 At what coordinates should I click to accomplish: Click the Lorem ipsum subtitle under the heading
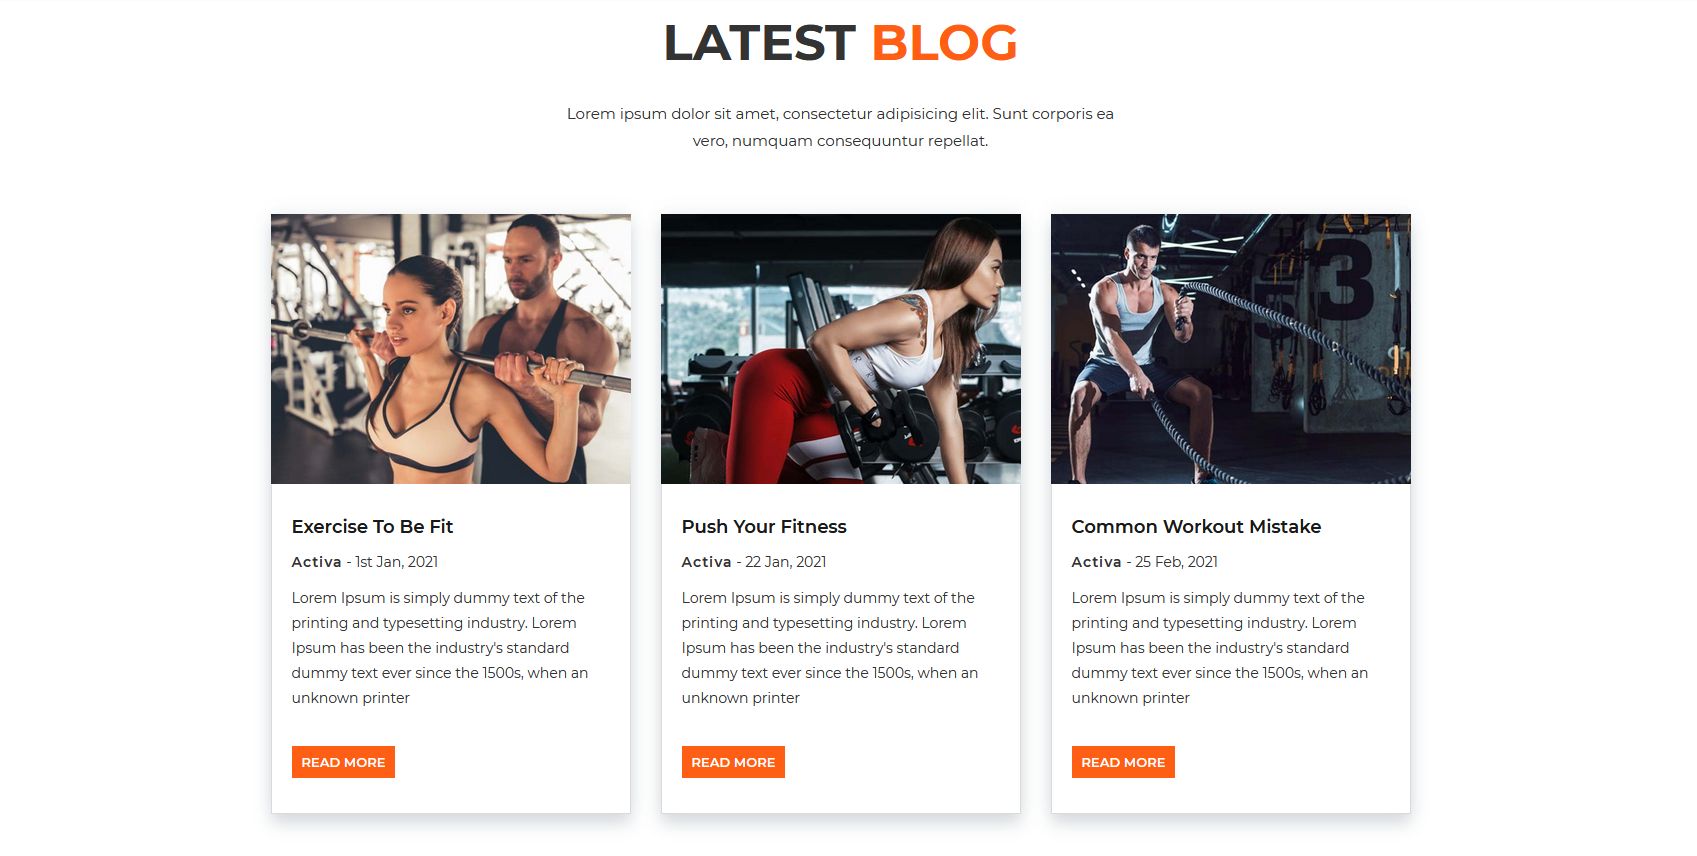pos(840,127)
